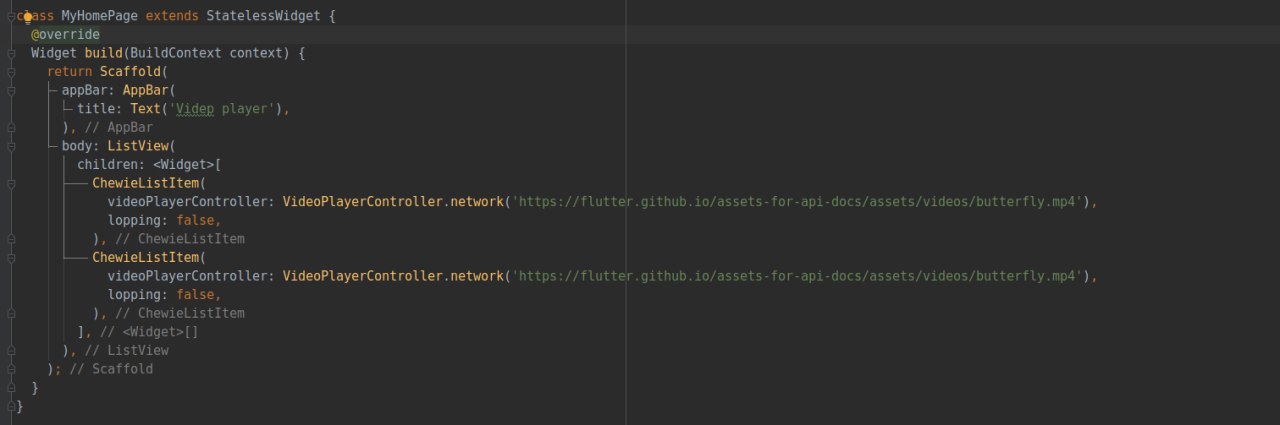Click the // ListView closing comment
Screen dimensions: 1280x425
[x=127, y=351]
